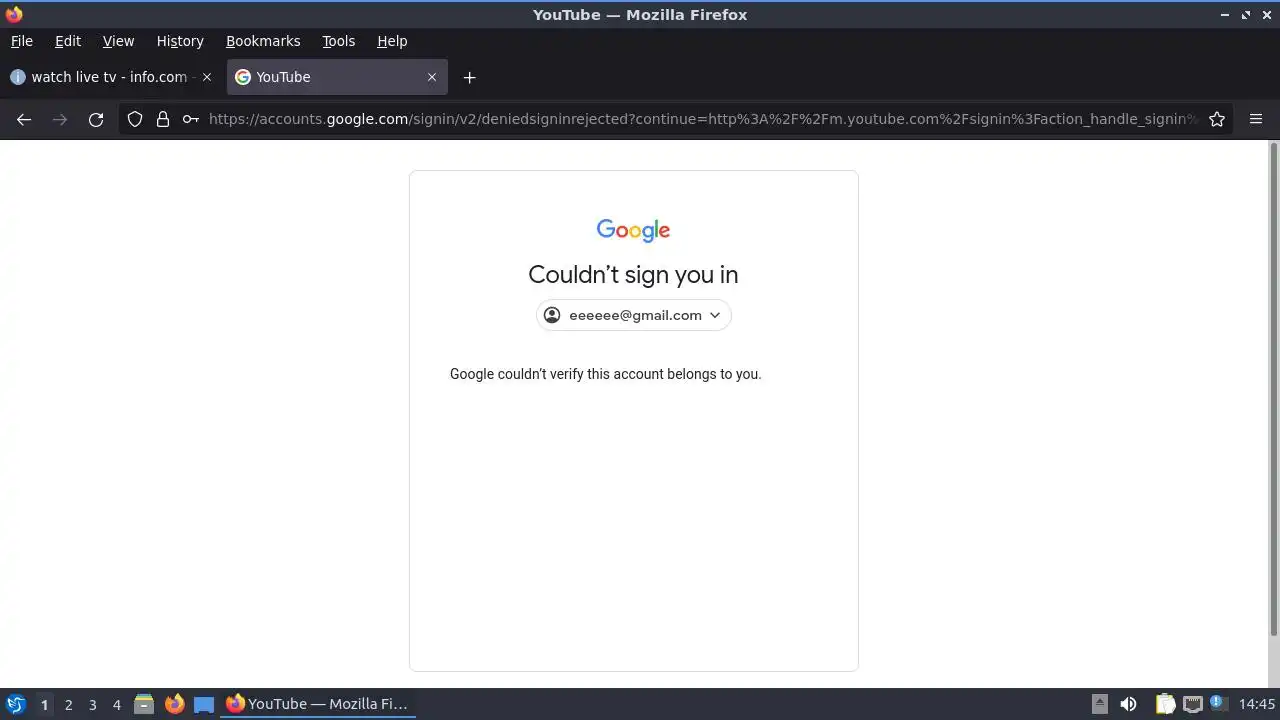Screen dimensions: 1280x720
Task: Close the YouTube tab
Action: pyautogui.click(x=432, y=77)
